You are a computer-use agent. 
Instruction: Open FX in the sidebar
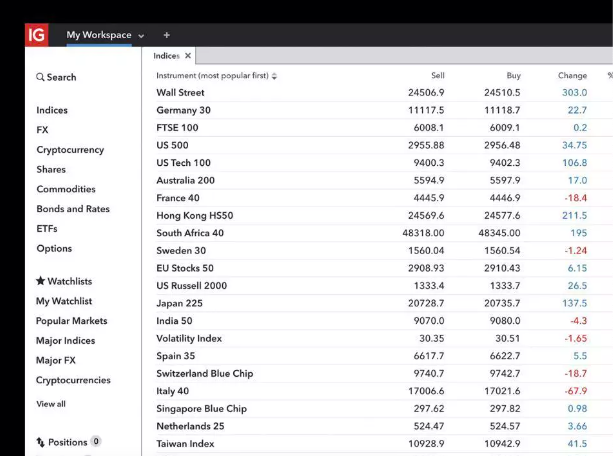point(42,130)
